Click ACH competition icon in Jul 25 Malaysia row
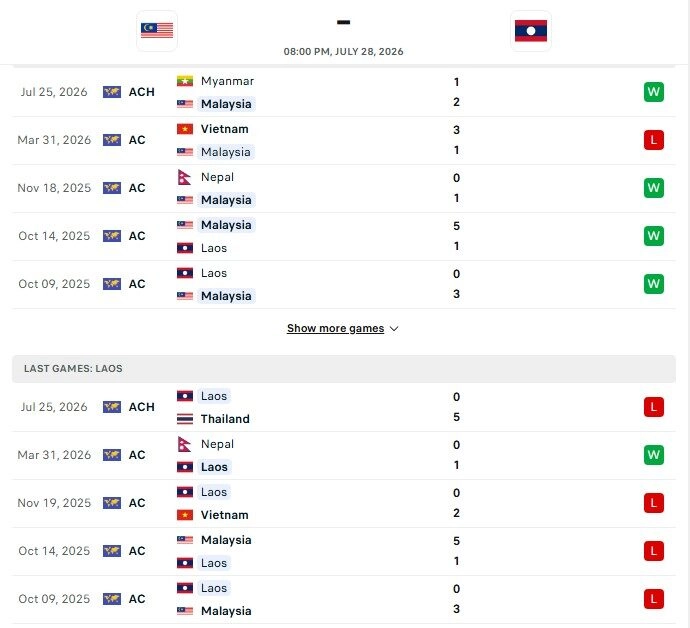The image size is (690, 628). click(112, 92)
